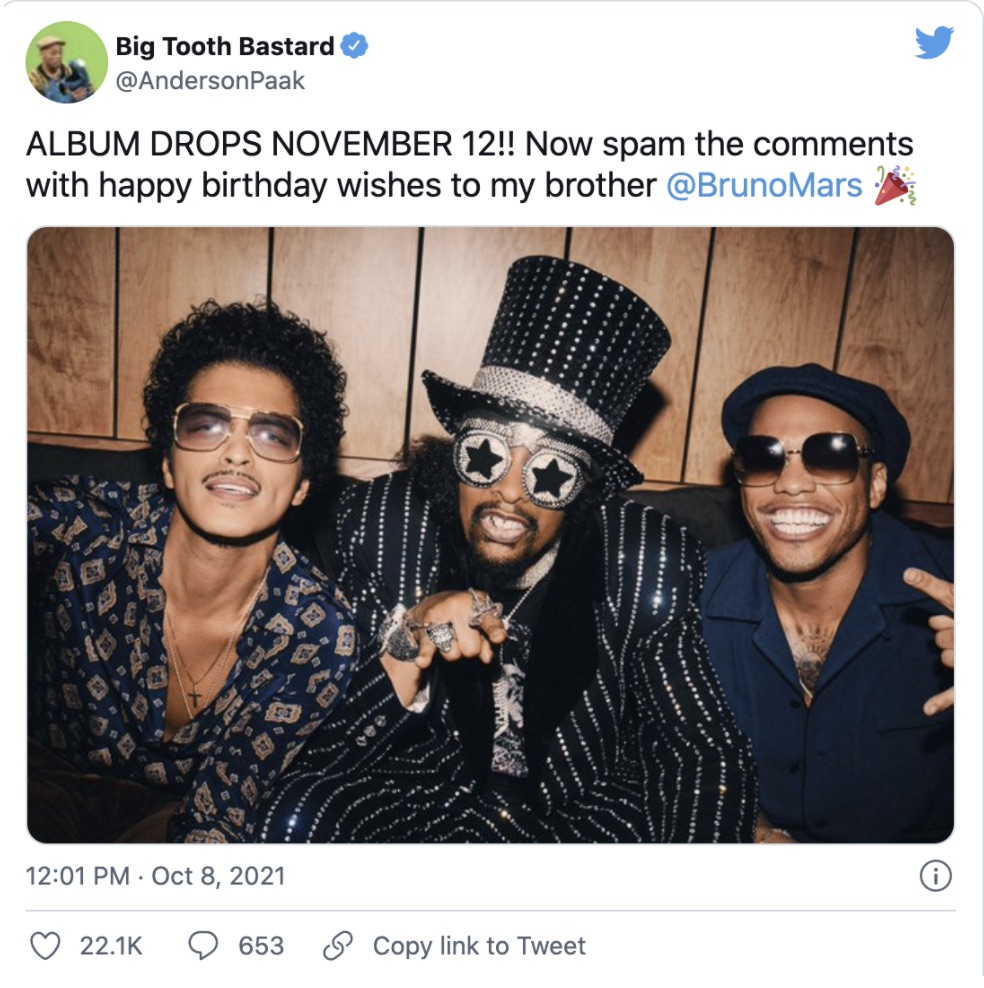Click the tweet text about album drop
This screenshot has height=988, width=984.
point(471,165)
